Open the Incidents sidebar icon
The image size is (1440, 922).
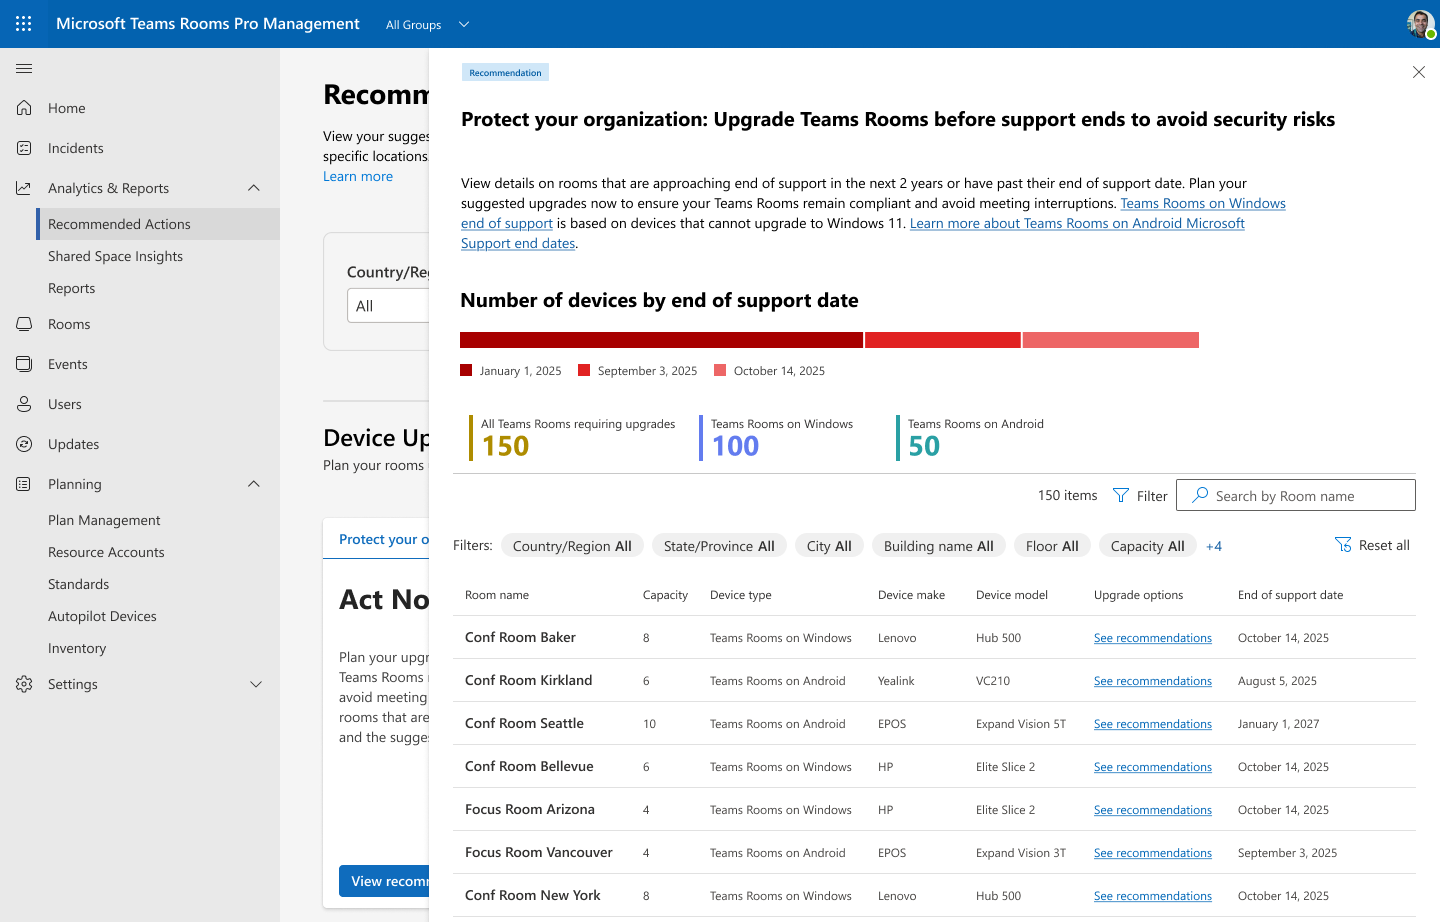24,148
